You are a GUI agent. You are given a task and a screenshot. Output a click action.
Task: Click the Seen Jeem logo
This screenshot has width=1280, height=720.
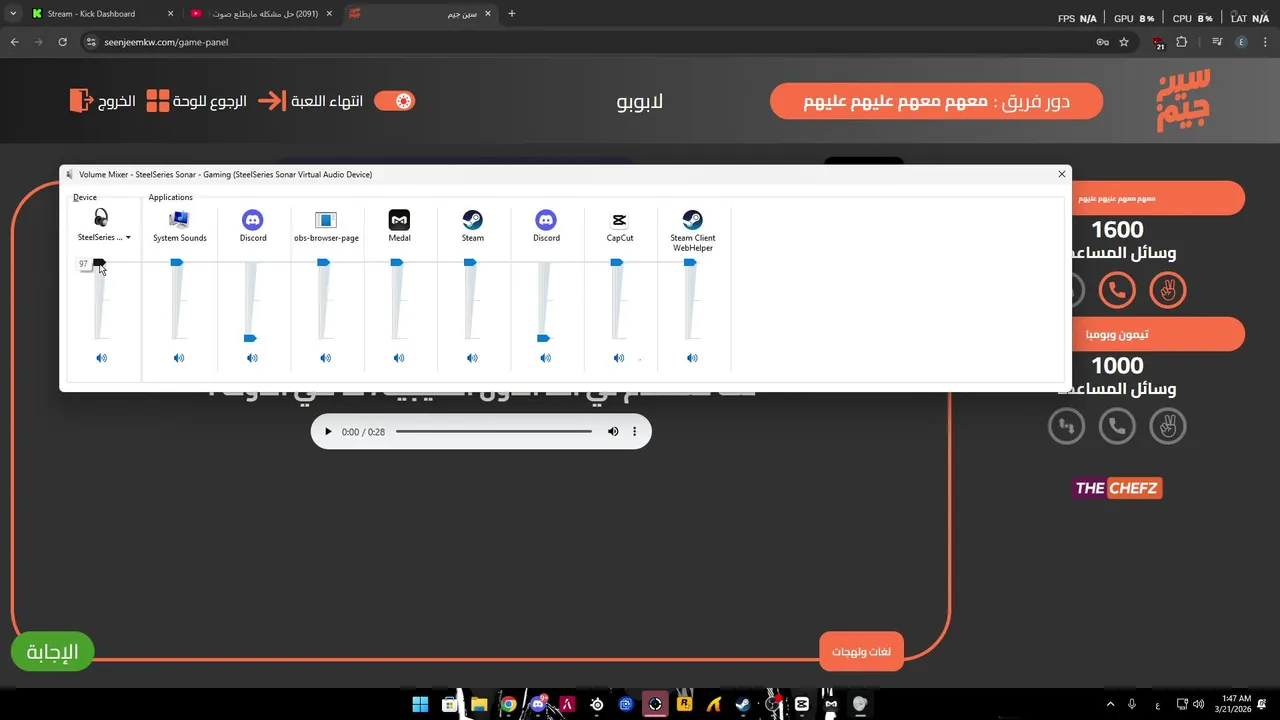click(1184, 100)
